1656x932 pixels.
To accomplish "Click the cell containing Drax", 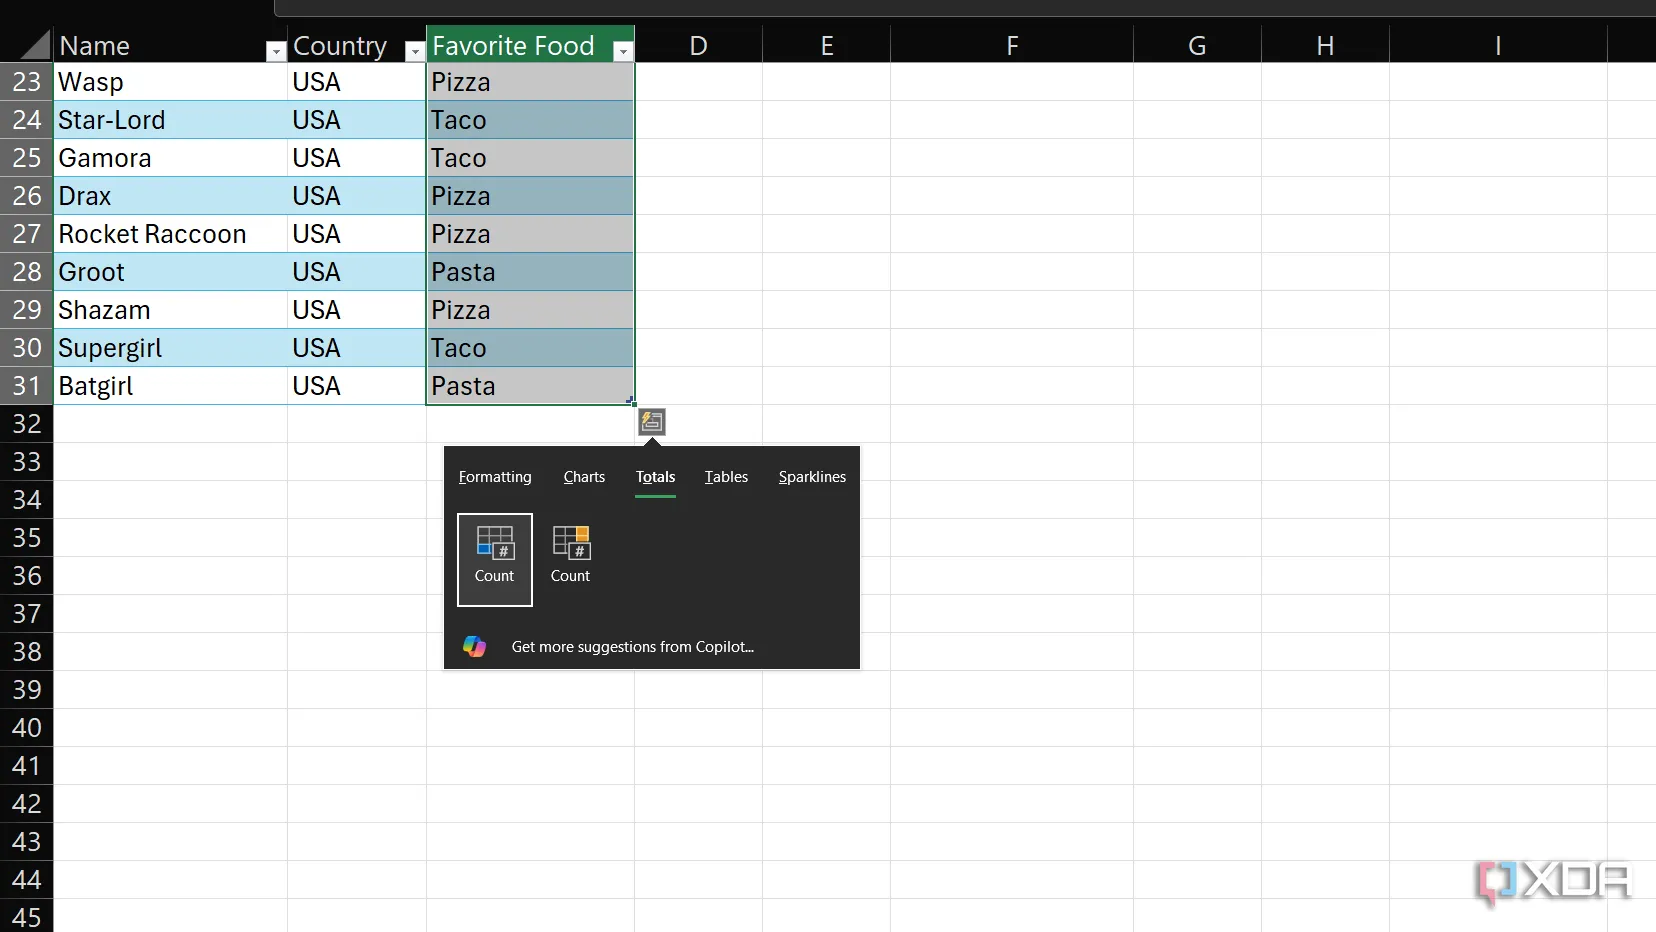I will pos(170,196).
